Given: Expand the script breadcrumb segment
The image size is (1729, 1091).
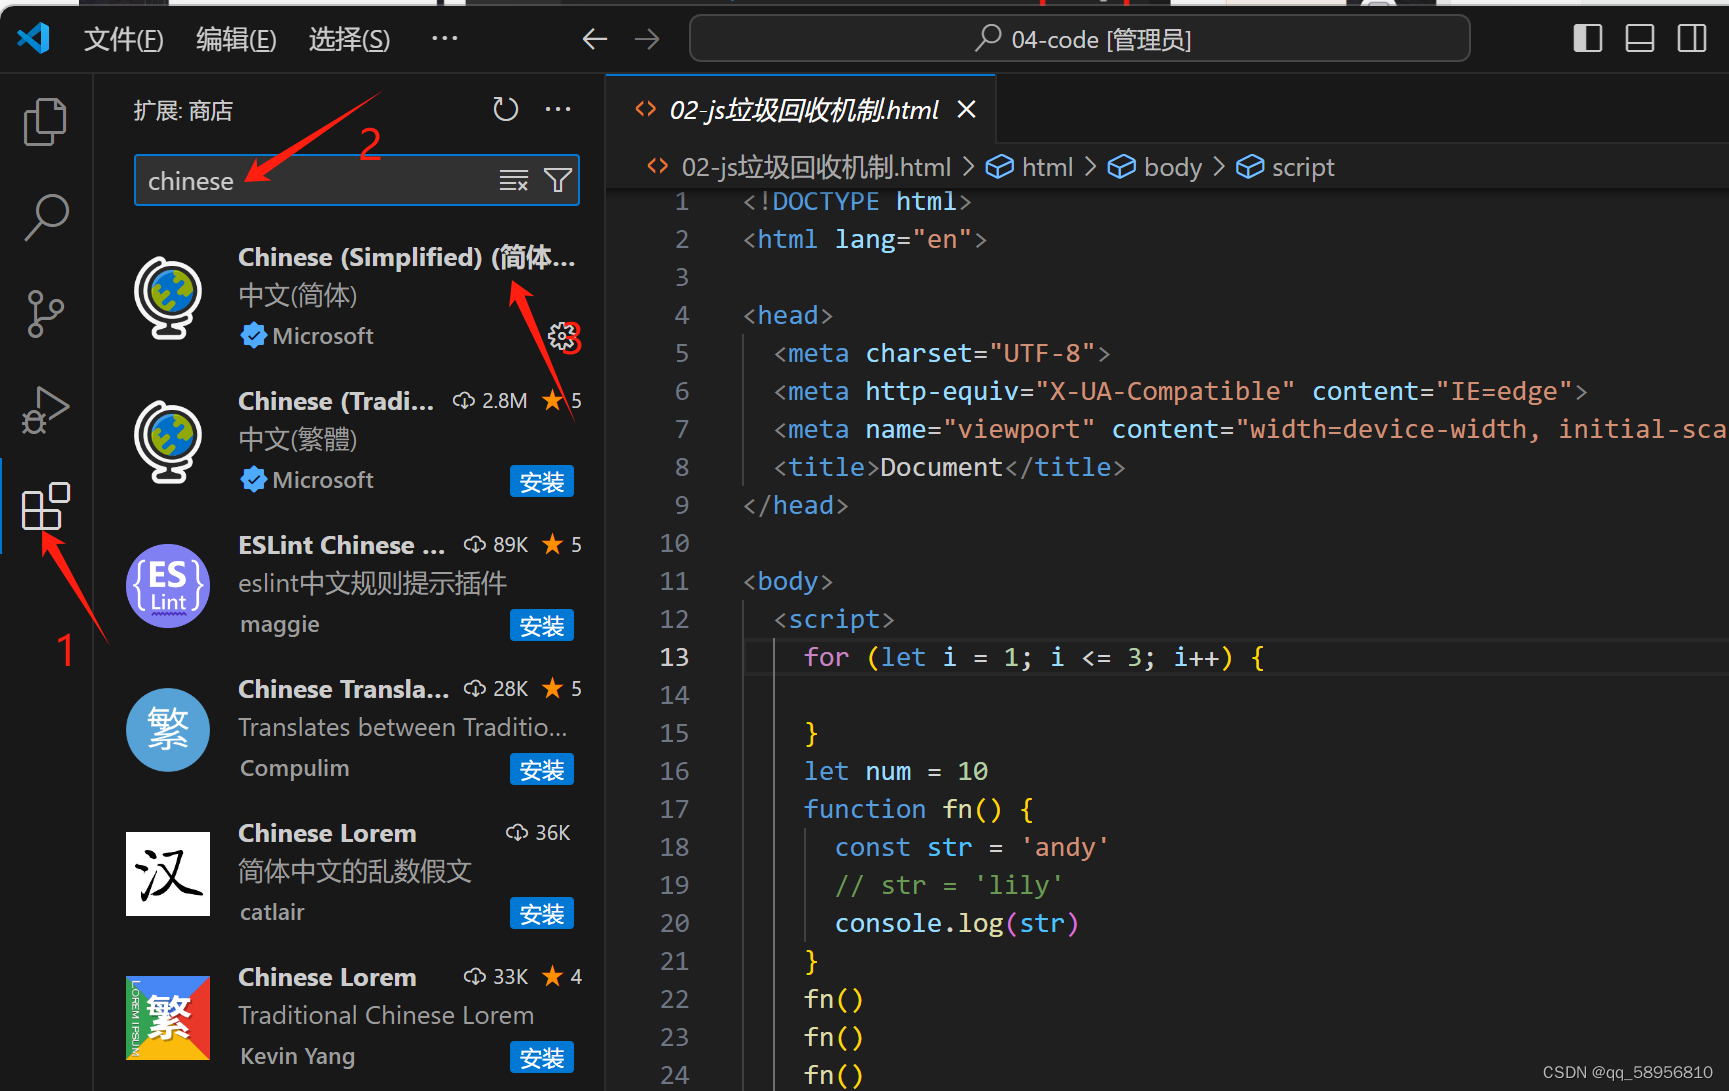Looking at the screenshot, I should (1286, 167).
